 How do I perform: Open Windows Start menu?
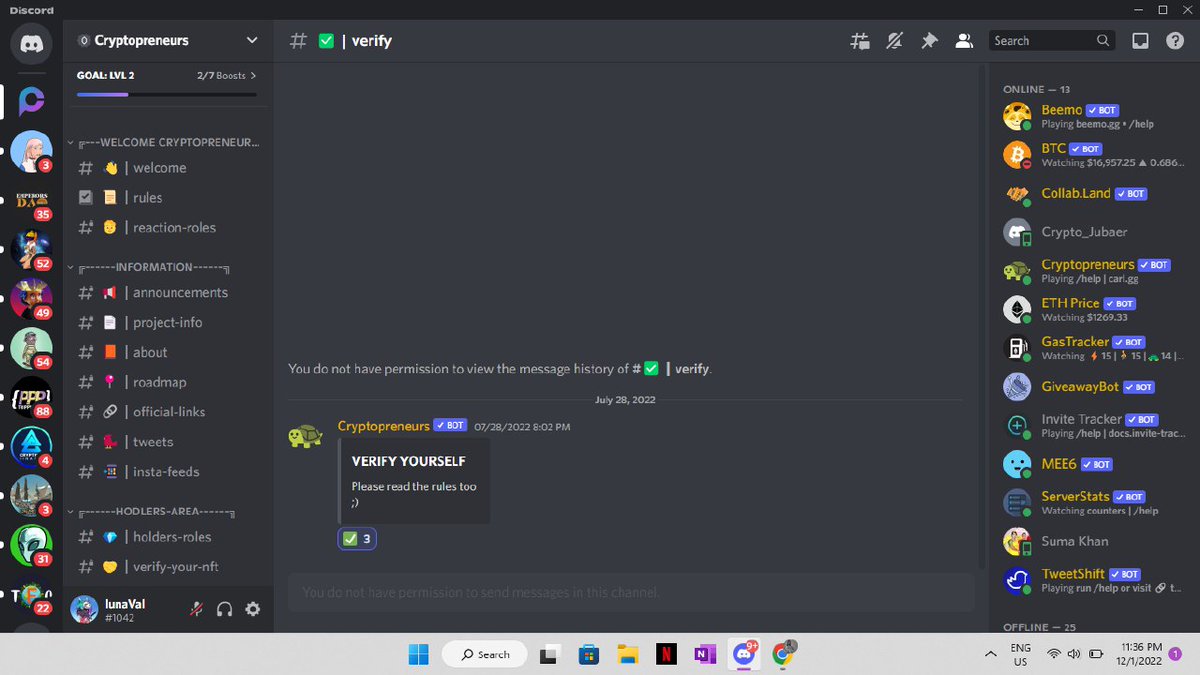tap(417, 654)
